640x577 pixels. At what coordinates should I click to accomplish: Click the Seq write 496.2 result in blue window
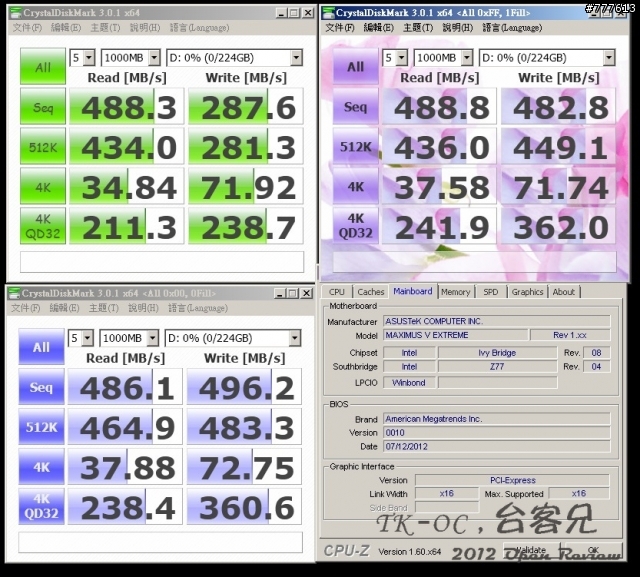[244, 387]
